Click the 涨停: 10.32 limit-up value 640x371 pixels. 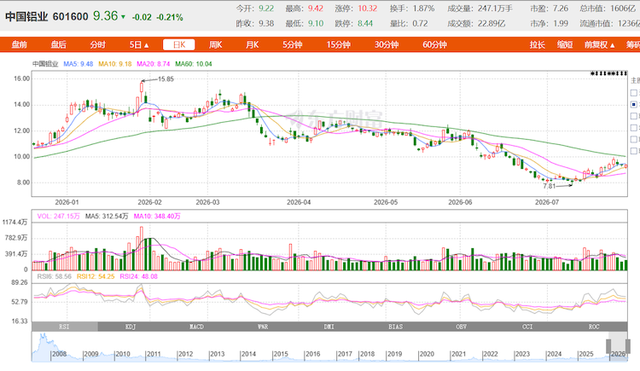[x=356, y=8]
